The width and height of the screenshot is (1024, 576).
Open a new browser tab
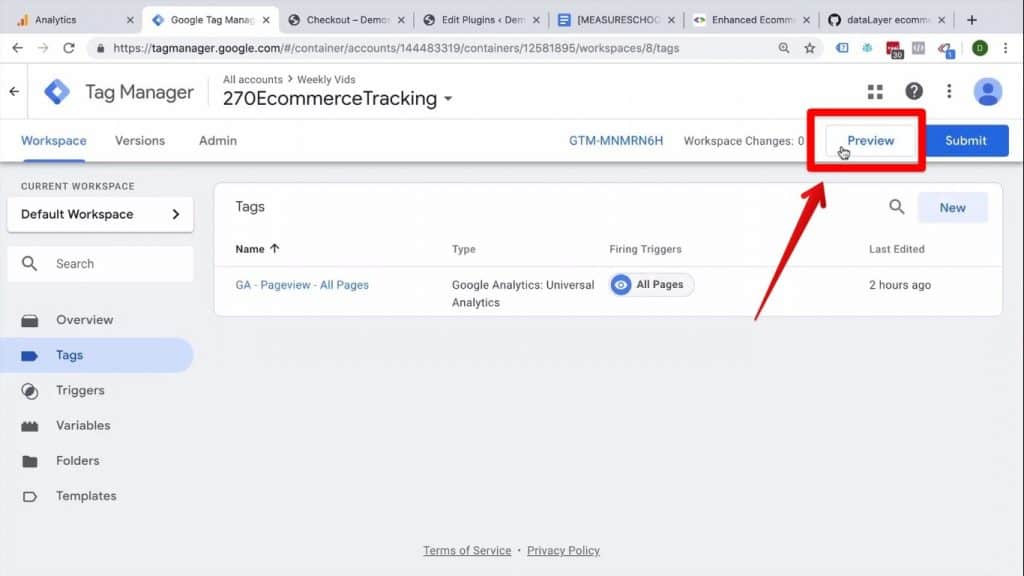[x=972, y=20]
